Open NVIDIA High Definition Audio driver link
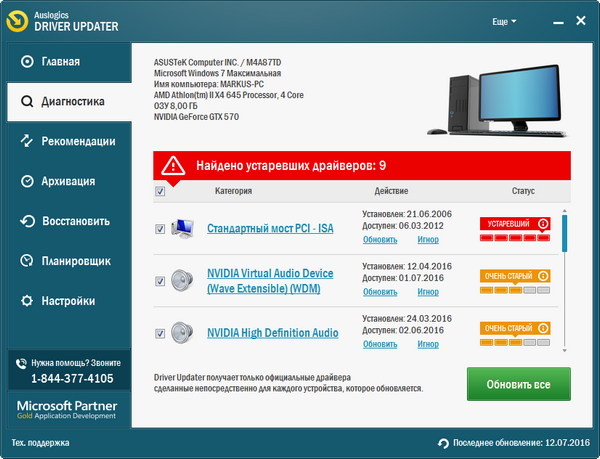 [x=272, y=333]
